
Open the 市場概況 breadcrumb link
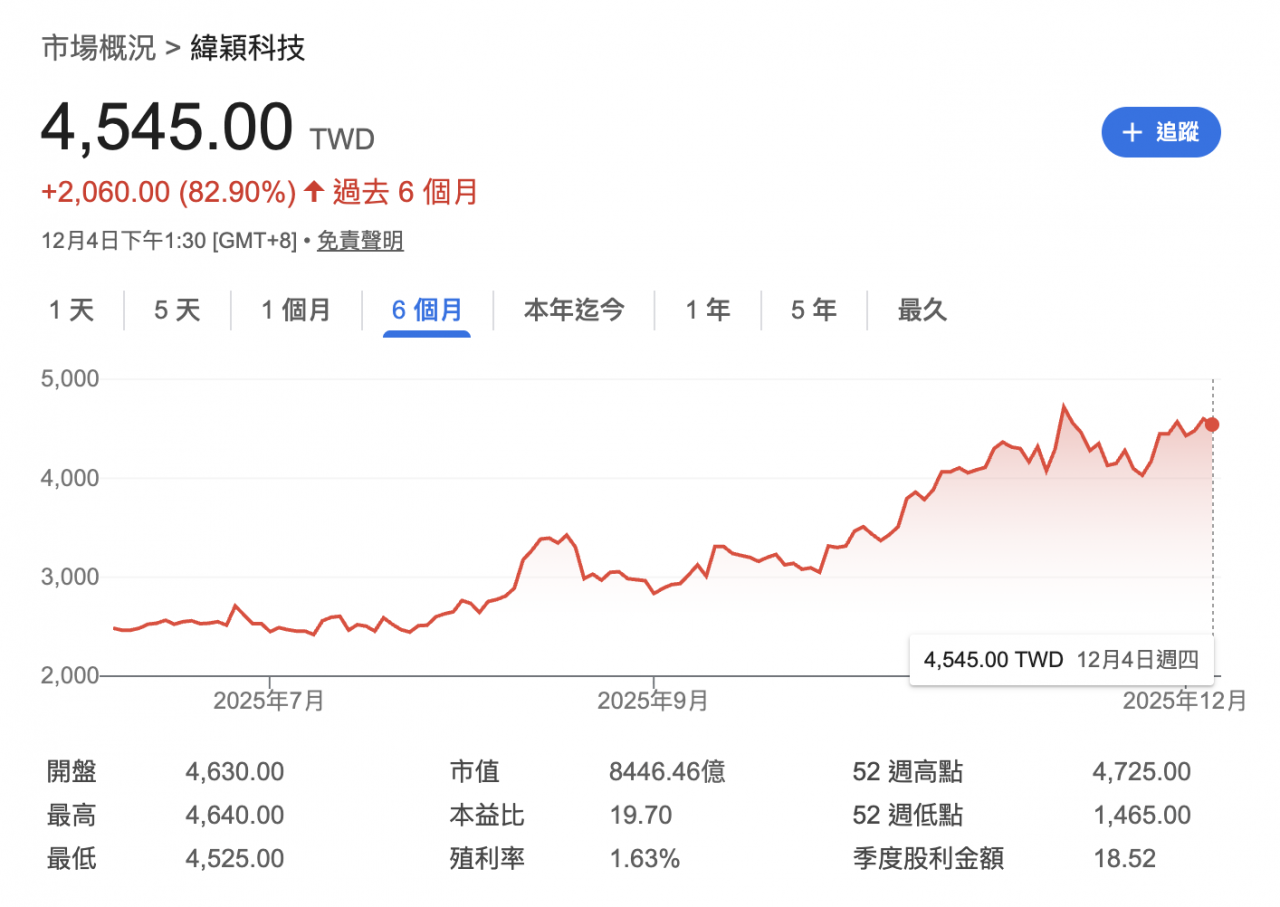coord(99,48)
